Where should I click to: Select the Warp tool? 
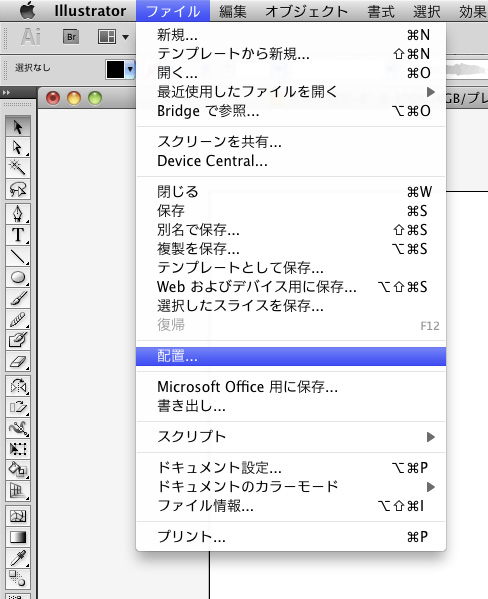[x=18, y=428]
